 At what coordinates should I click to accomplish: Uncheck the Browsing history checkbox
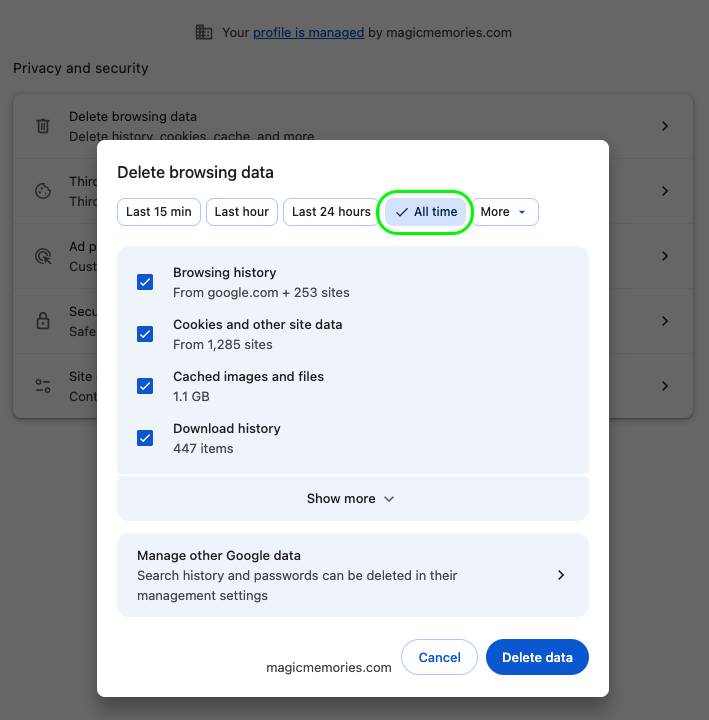coord(145,282)
